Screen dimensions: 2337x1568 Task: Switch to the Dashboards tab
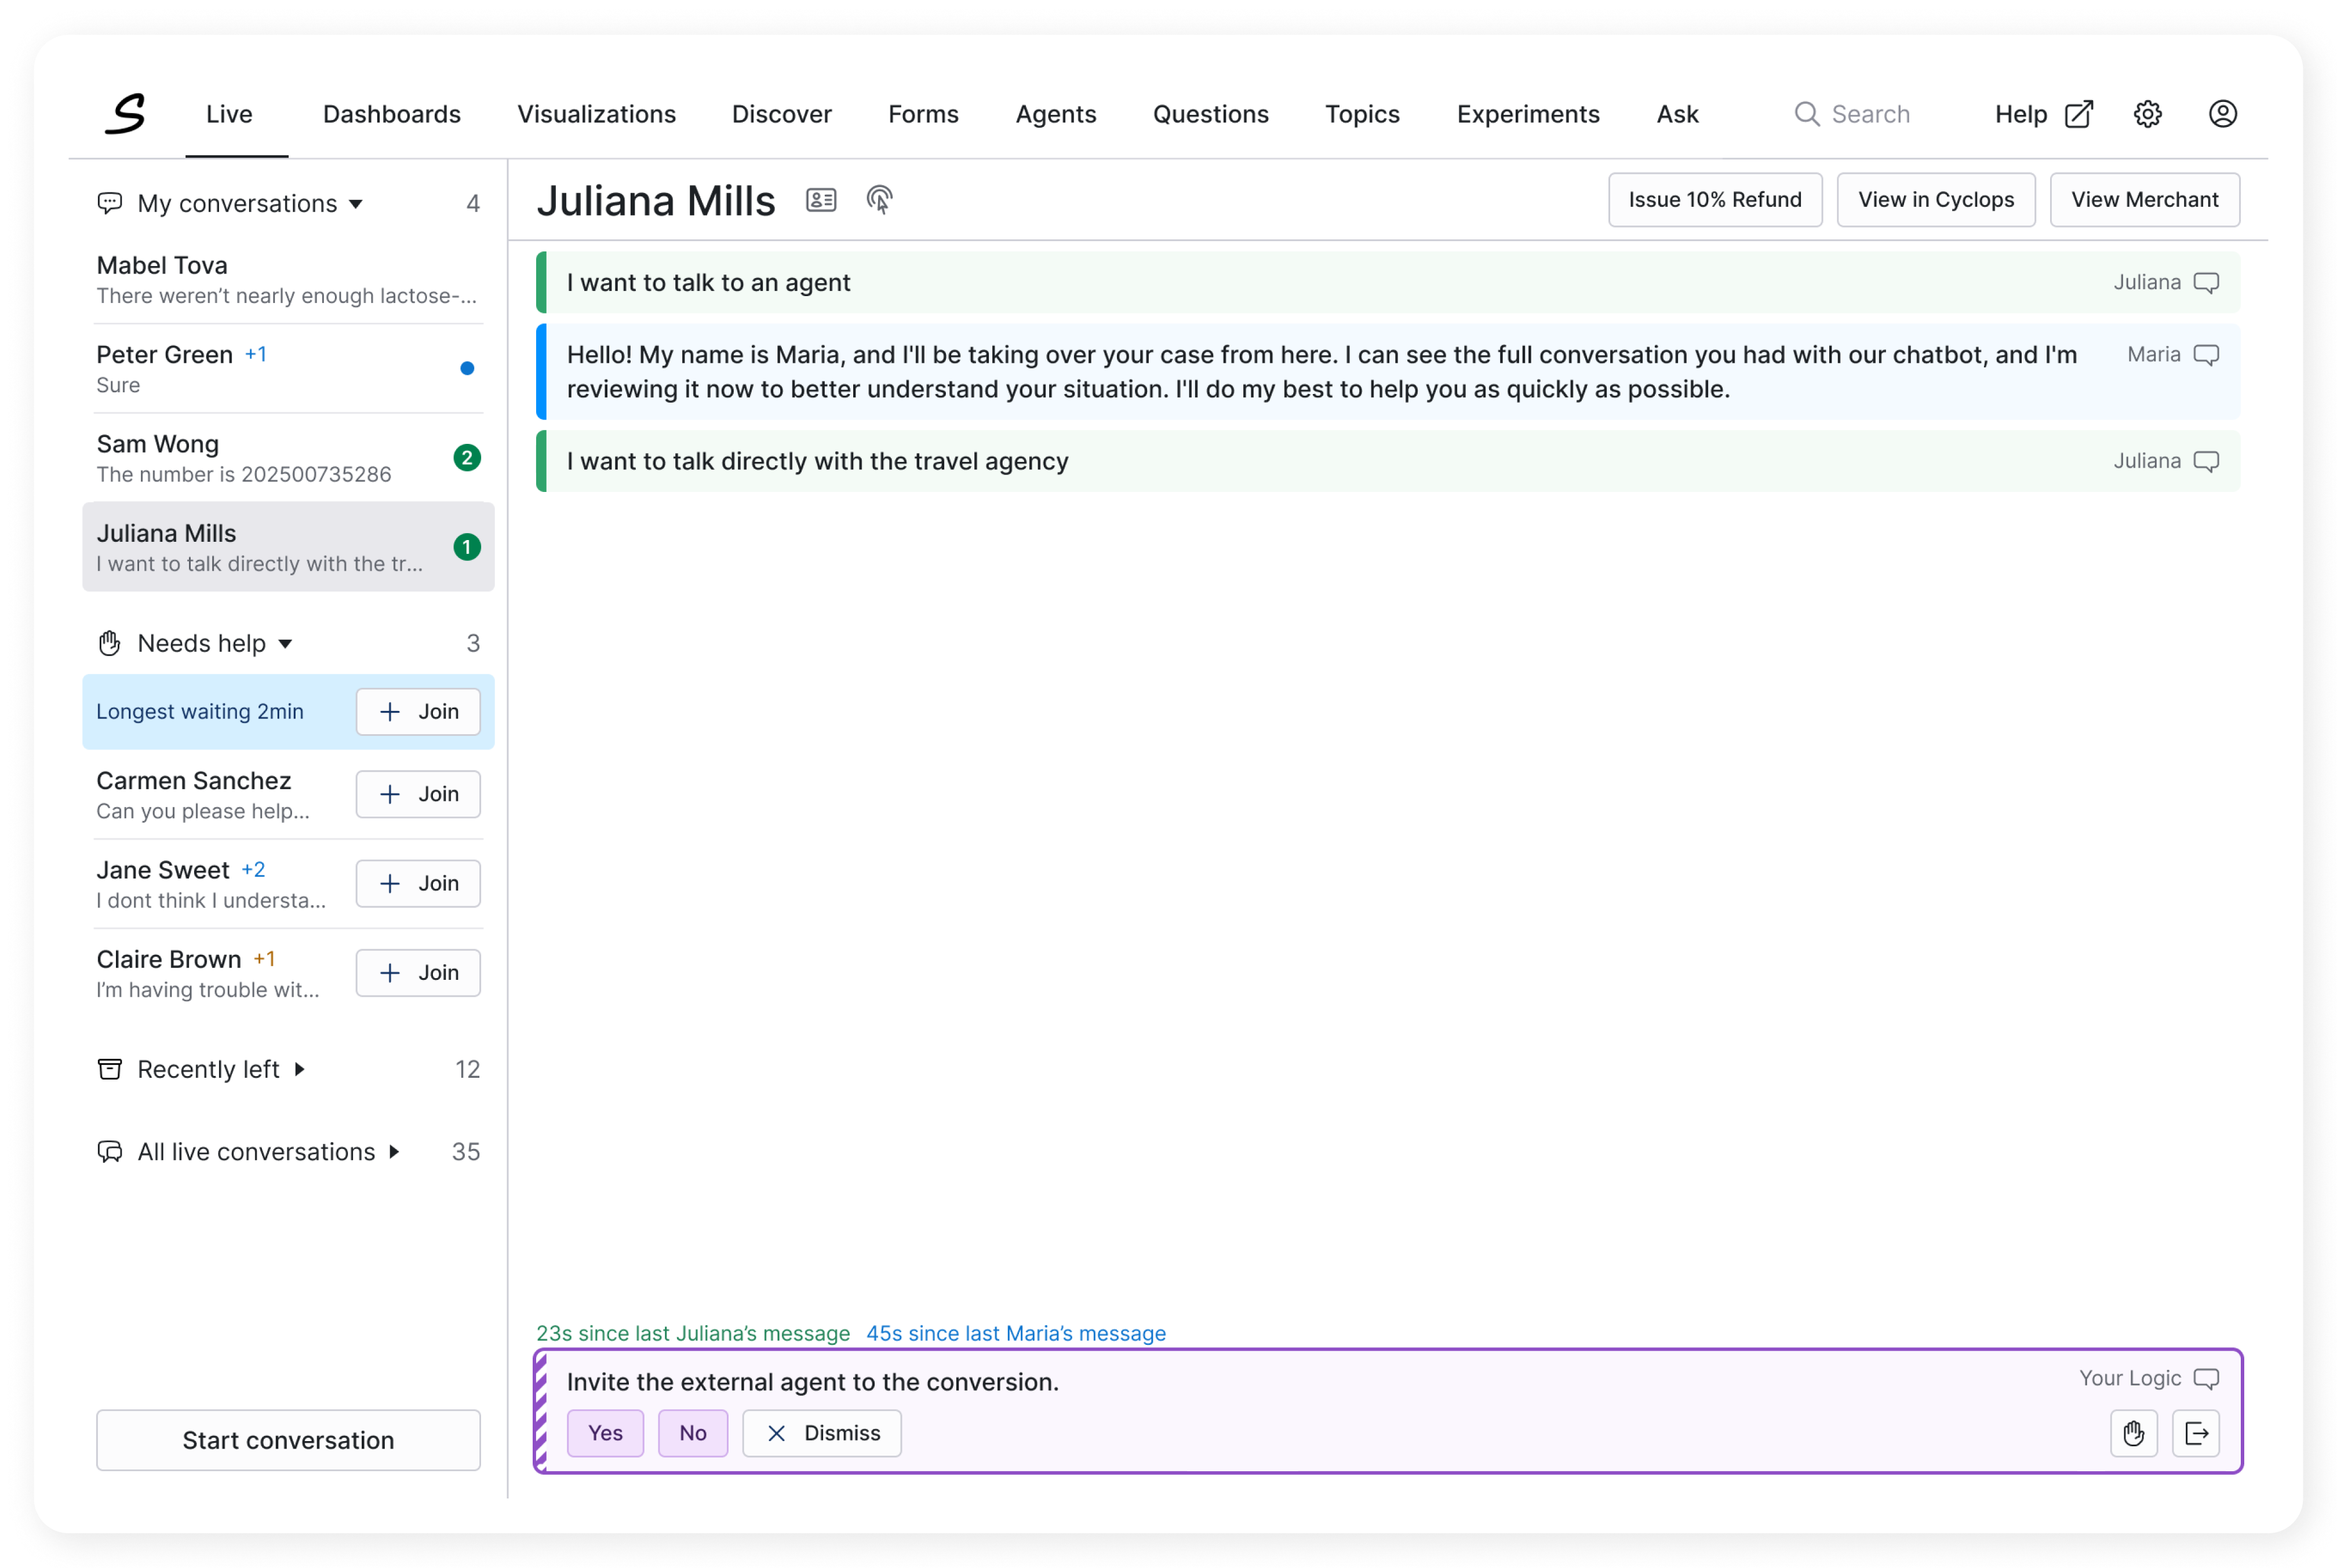391,114
